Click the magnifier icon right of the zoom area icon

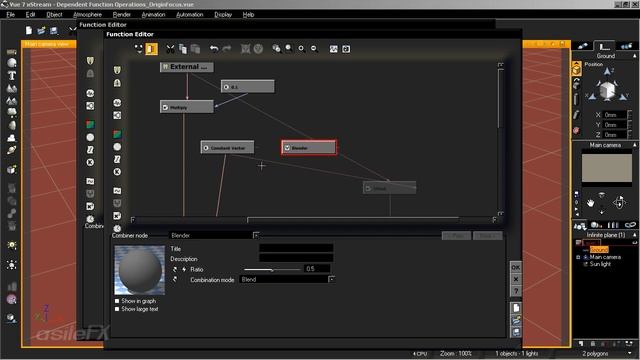pos(289,49)
